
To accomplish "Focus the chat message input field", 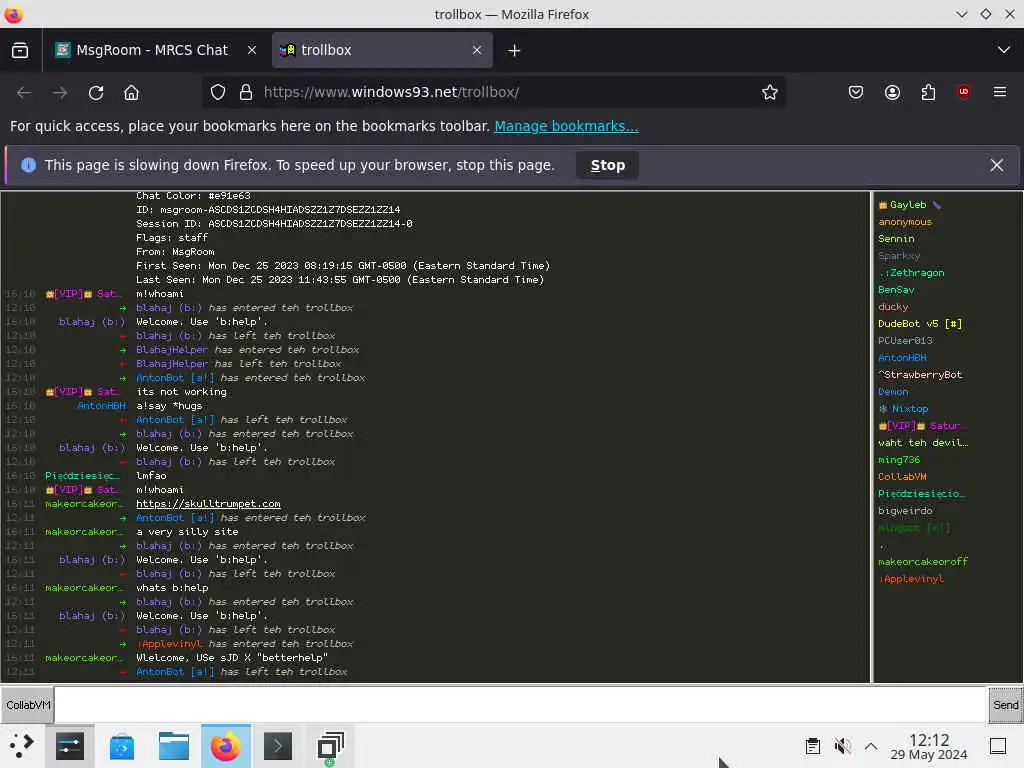I will [x=520, y=705].
